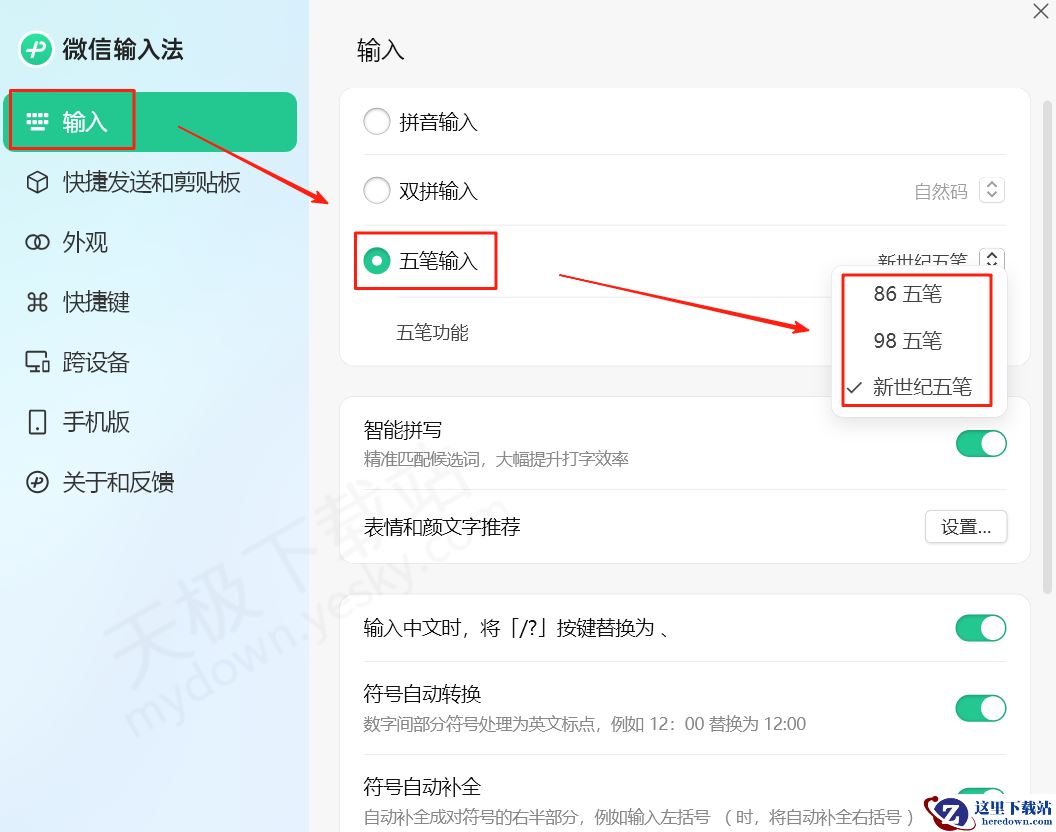Click the 五笔功能 link

point(431,333)
